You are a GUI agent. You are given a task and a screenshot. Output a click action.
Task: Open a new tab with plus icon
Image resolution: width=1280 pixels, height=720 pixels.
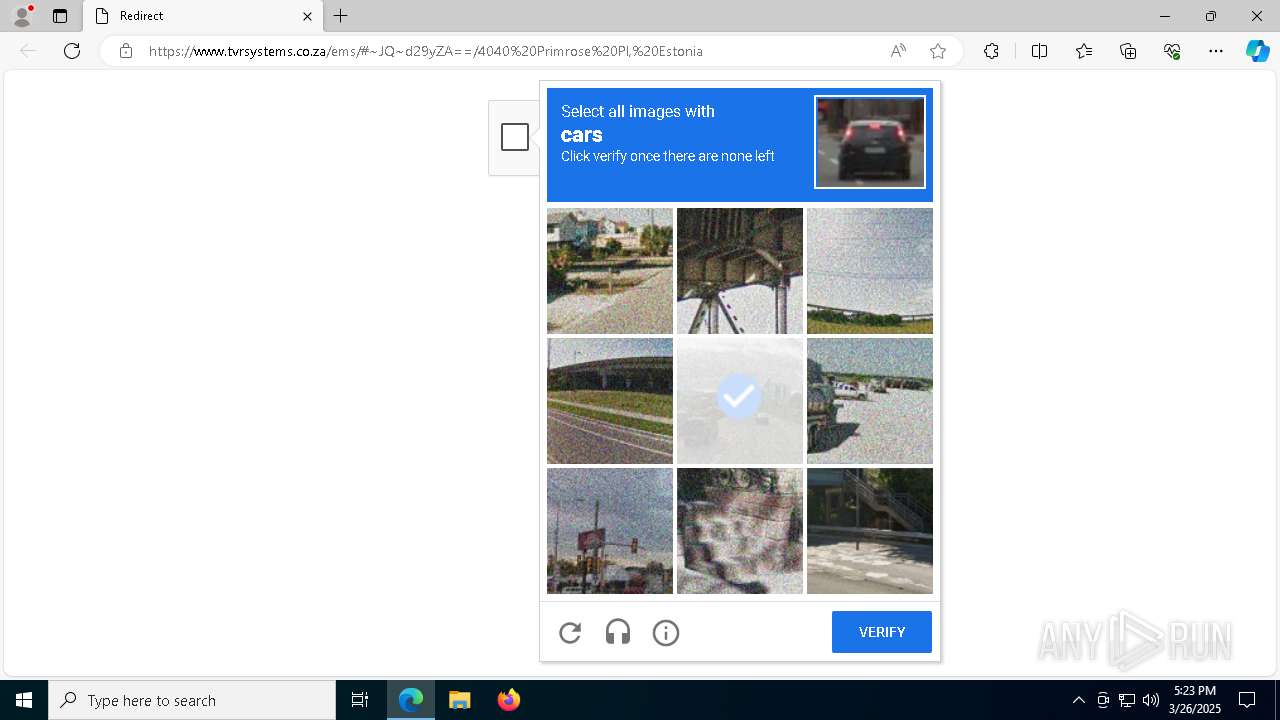pyautogui.click(x=341, y=16)
